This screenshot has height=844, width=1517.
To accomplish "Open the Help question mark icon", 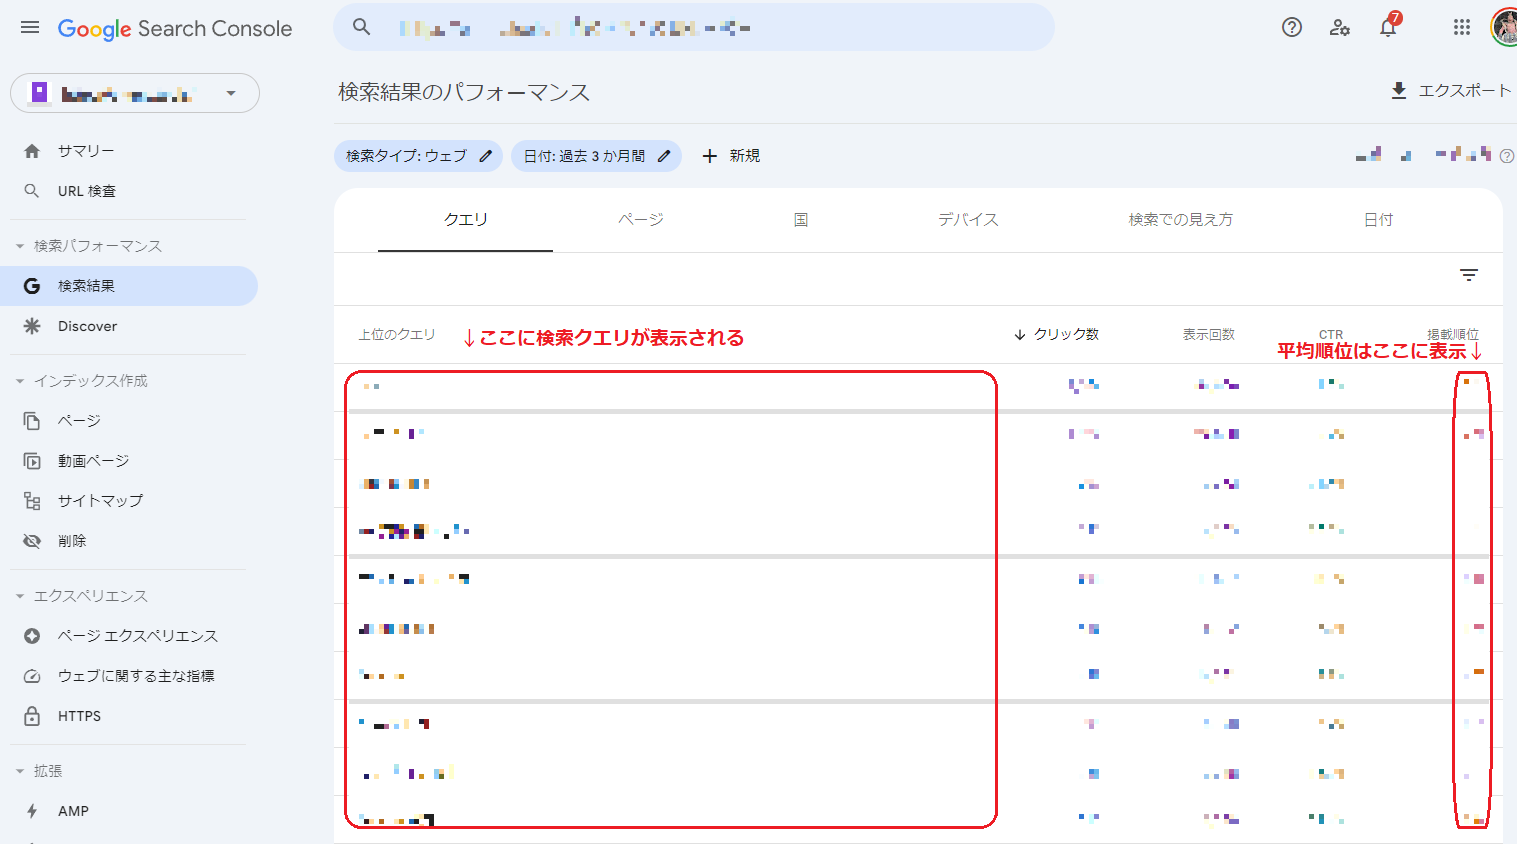I will (x=1292, y=28).
